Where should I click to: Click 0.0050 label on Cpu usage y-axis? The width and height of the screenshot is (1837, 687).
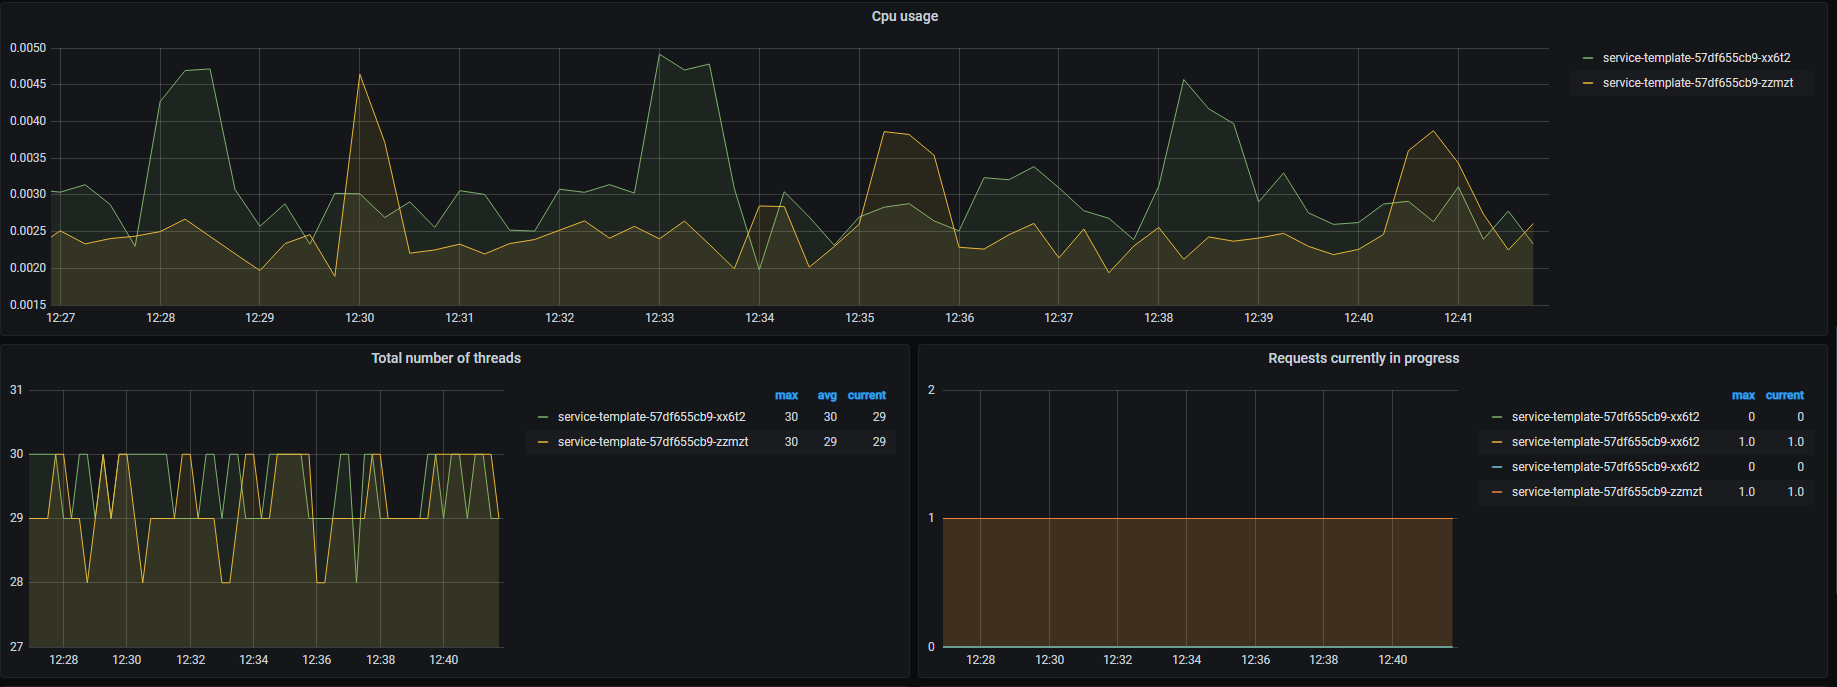pyautogui.click(x=28, y=48)
